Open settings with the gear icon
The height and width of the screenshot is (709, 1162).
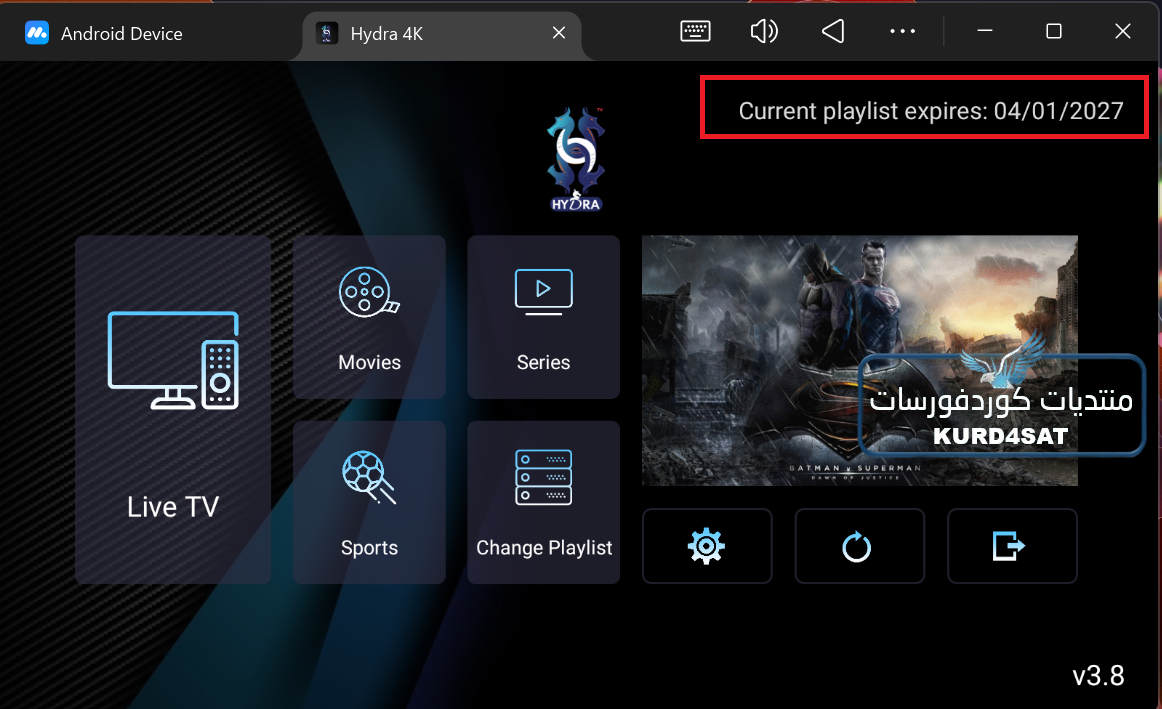(707, 546)
